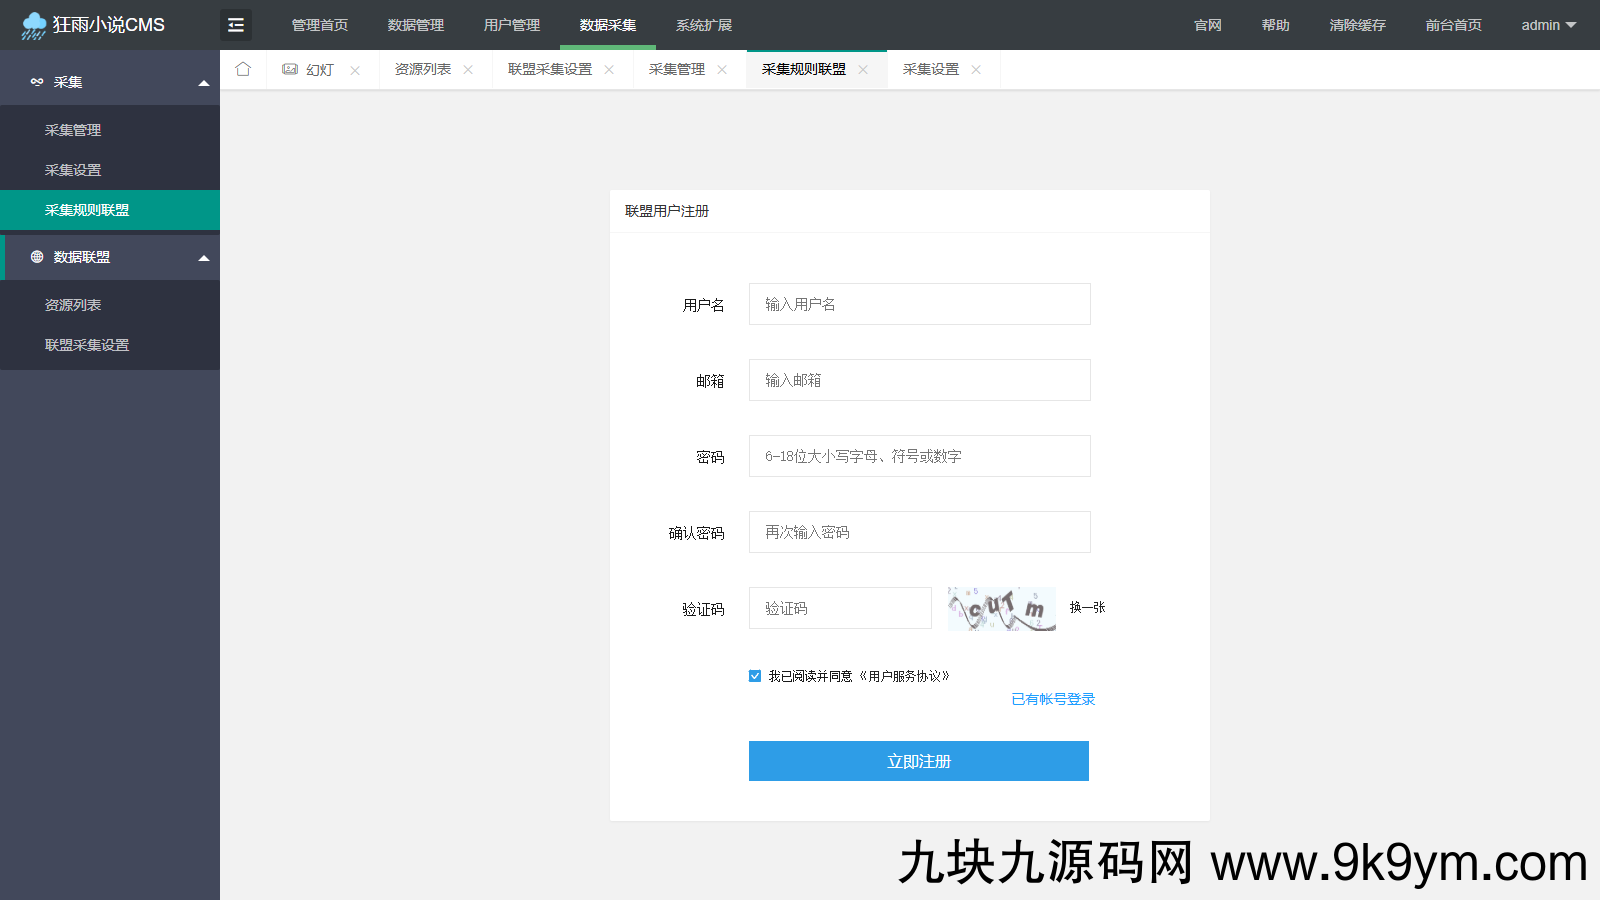Screen dimensions: 1600x900
Task: Close the 资源列表 tab
Action: point(468,70)
